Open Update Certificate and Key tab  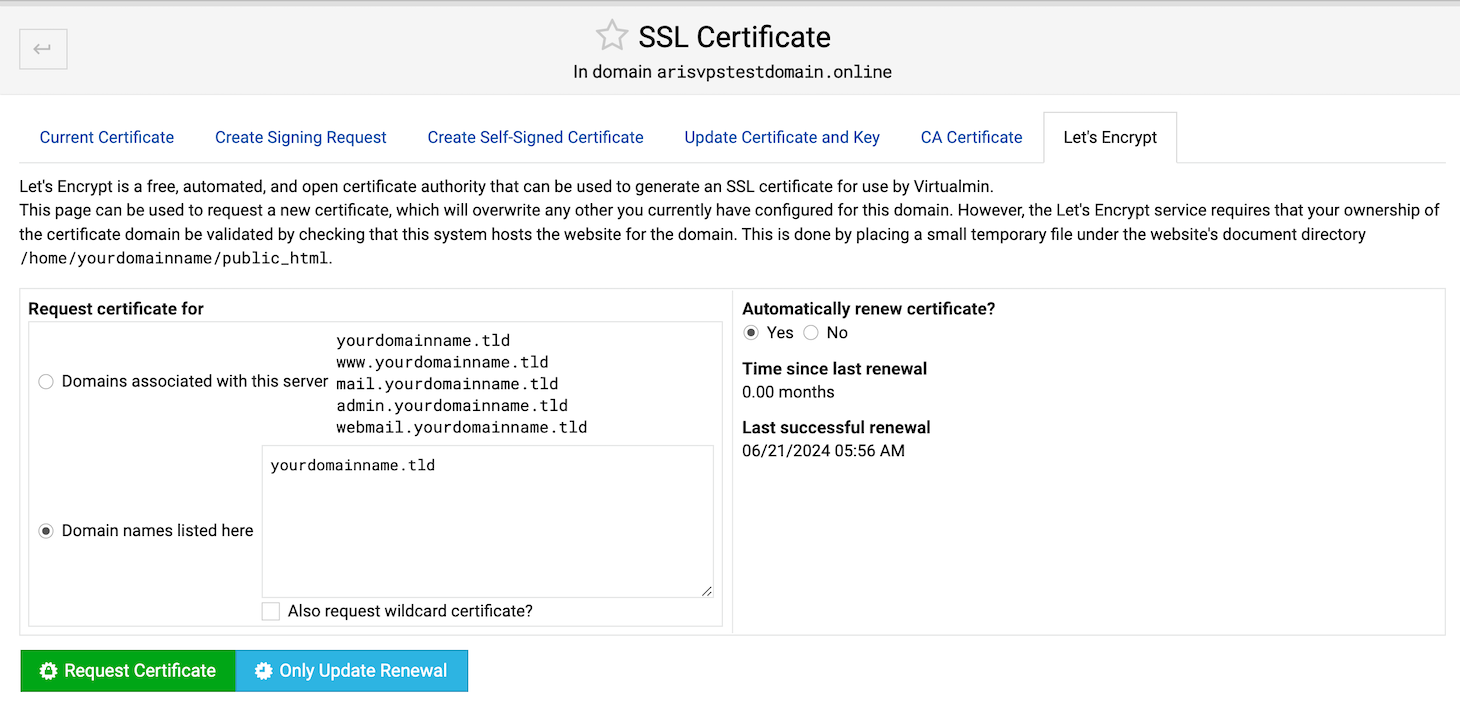[x=782, y=138]
